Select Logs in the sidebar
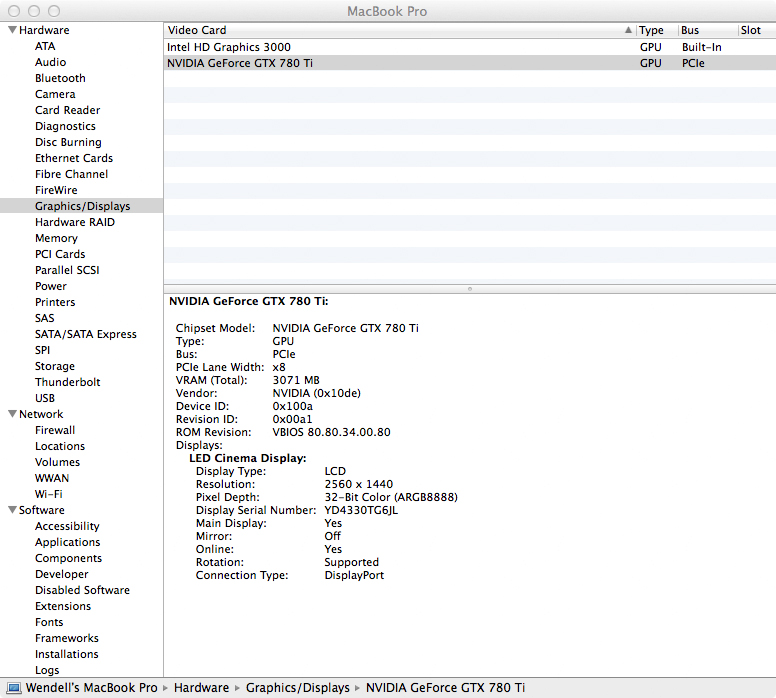The height and width of the screenshot is (698, 776). click(47, 670)
